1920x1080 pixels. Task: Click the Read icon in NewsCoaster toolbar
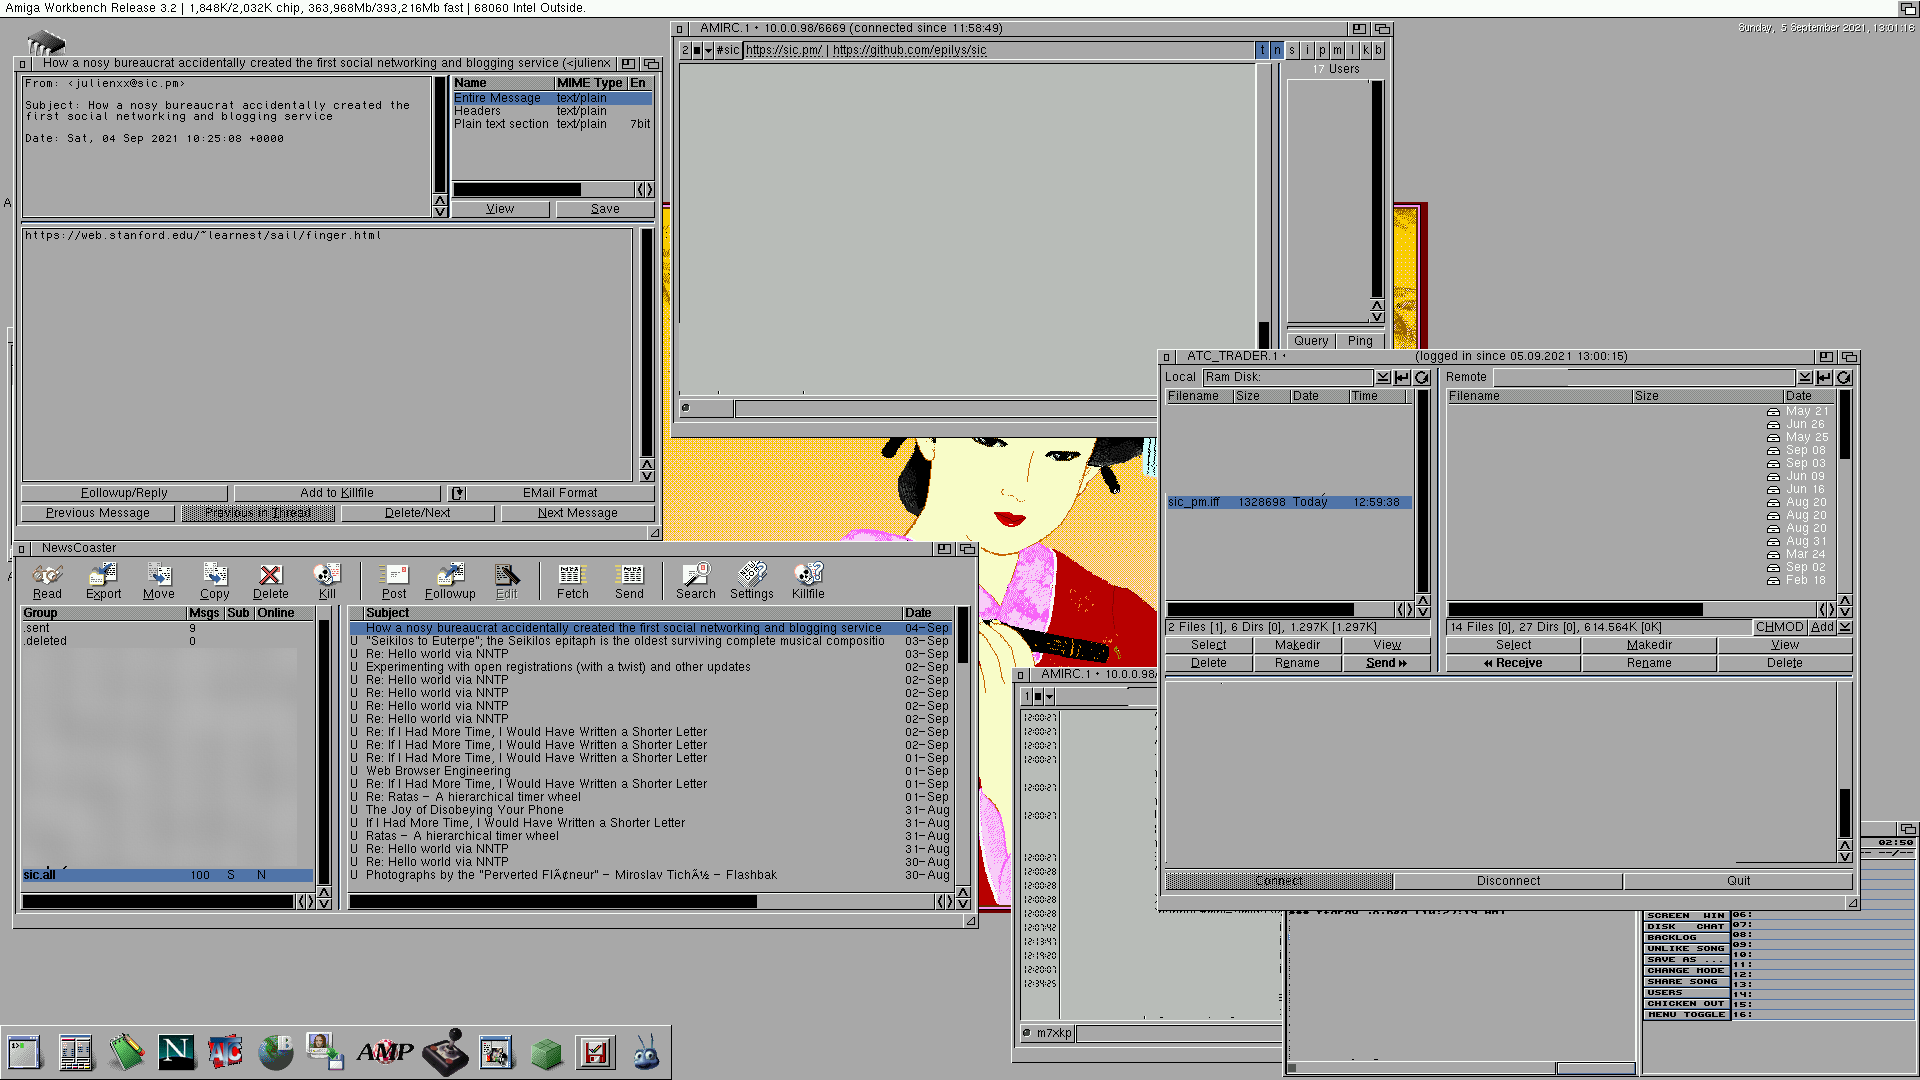click(47, 580)
